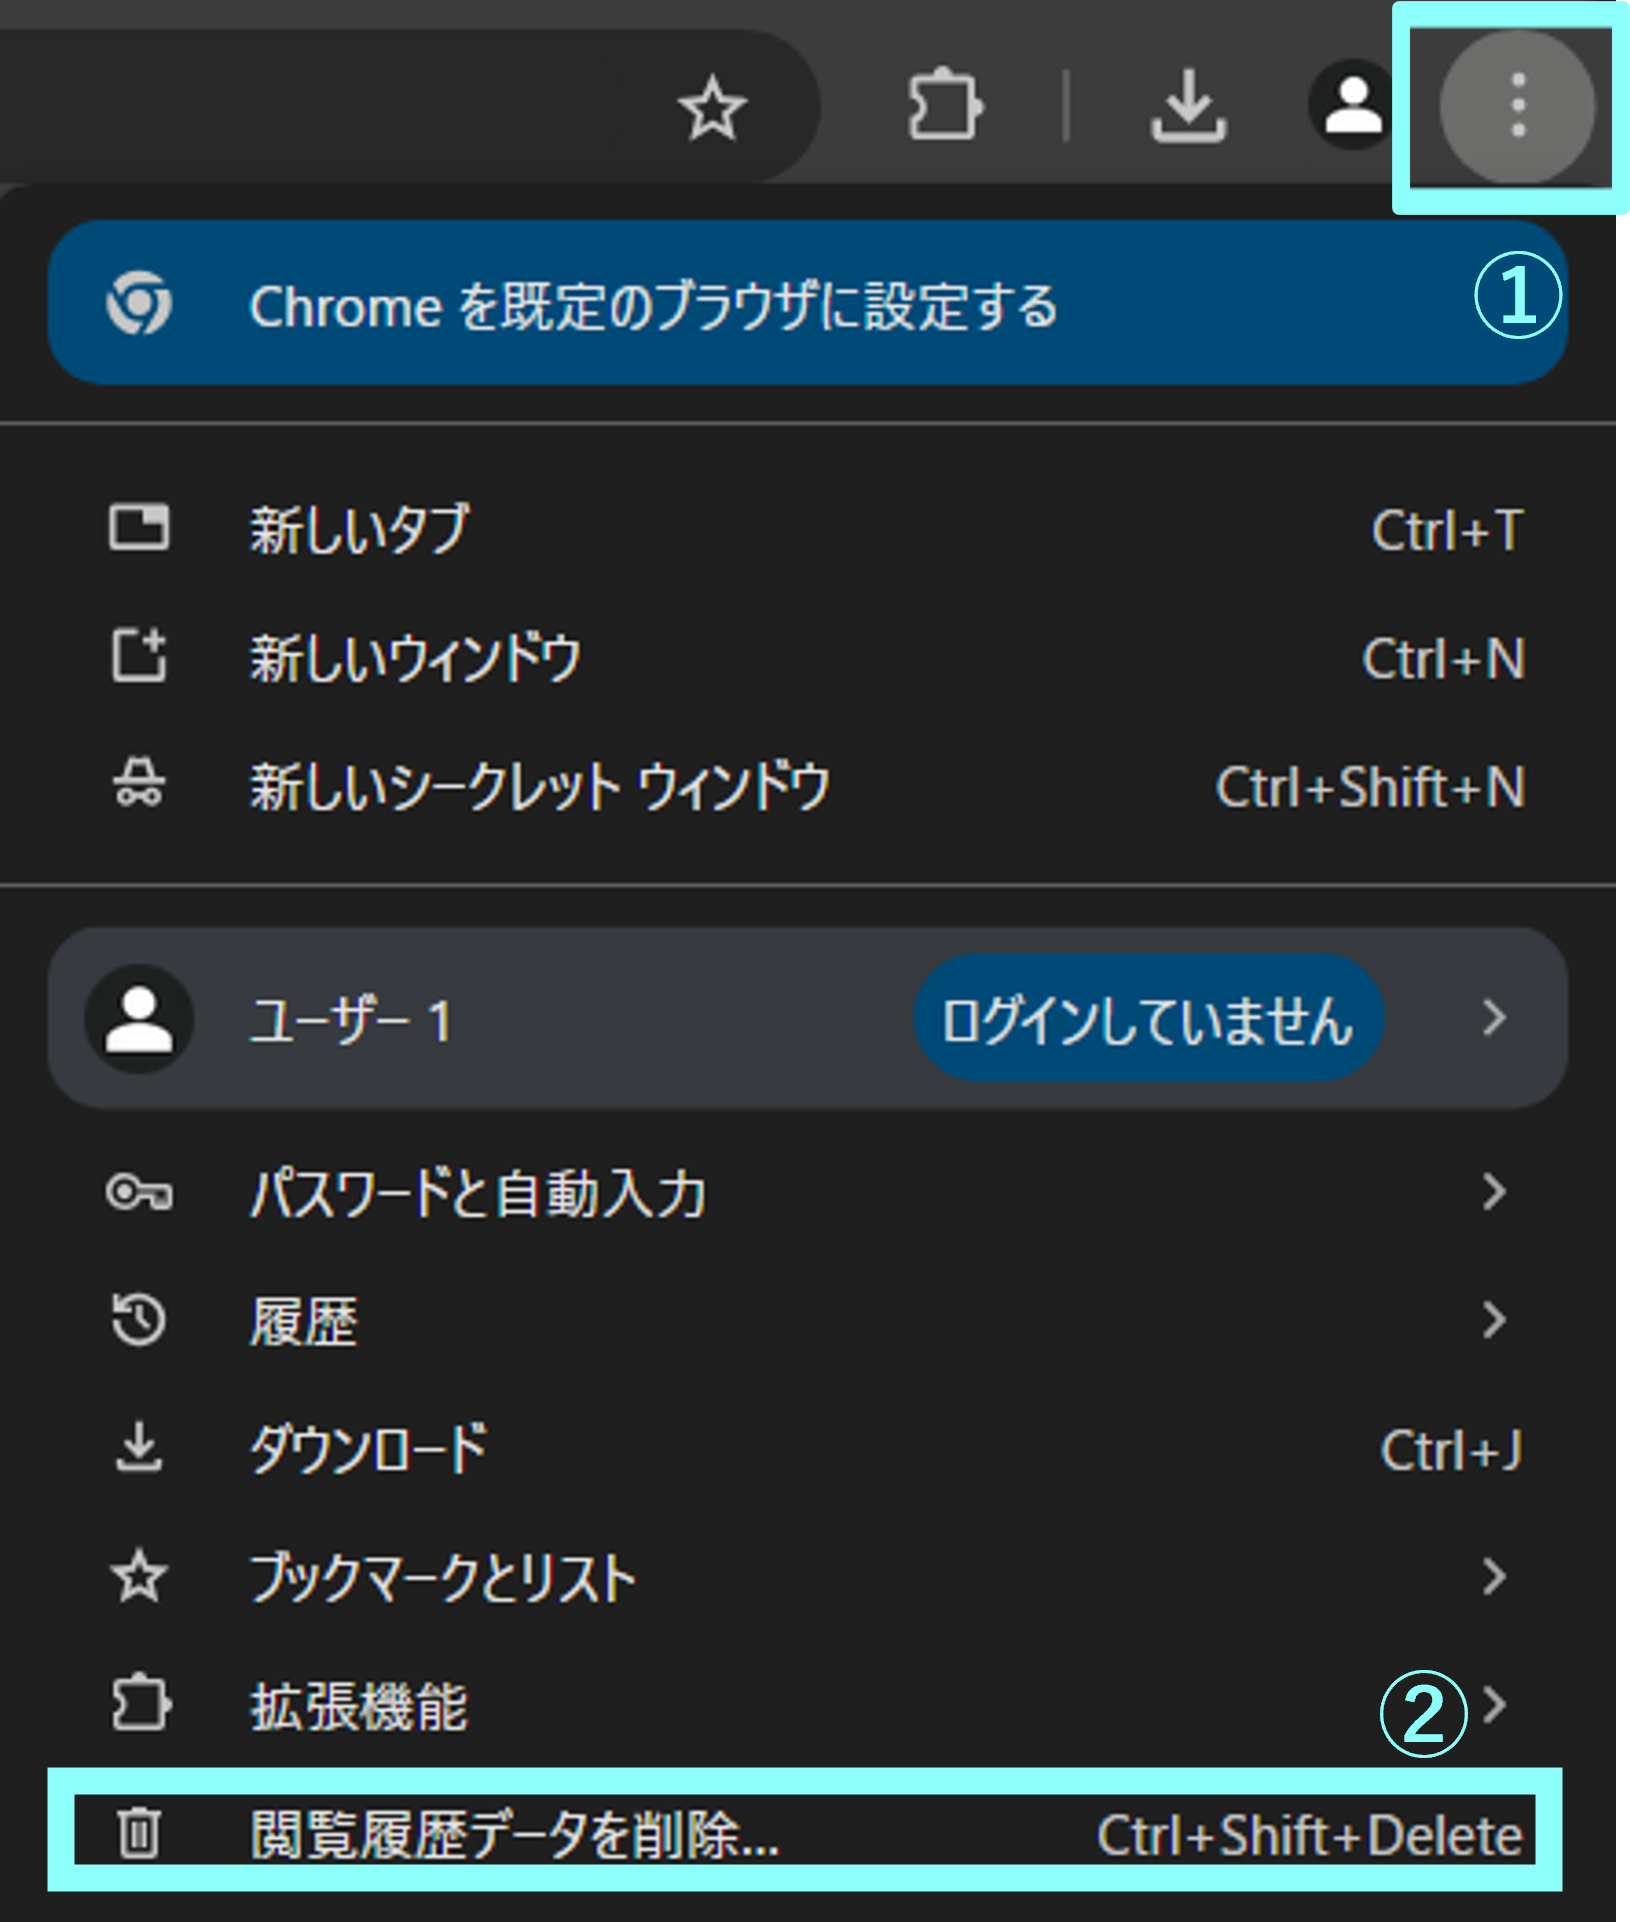The width and height of the screenshot is (1630, 1922).
Task: Expand the ユーザー 1 profile submenu arrow
Action: tap(1494, 1017)
